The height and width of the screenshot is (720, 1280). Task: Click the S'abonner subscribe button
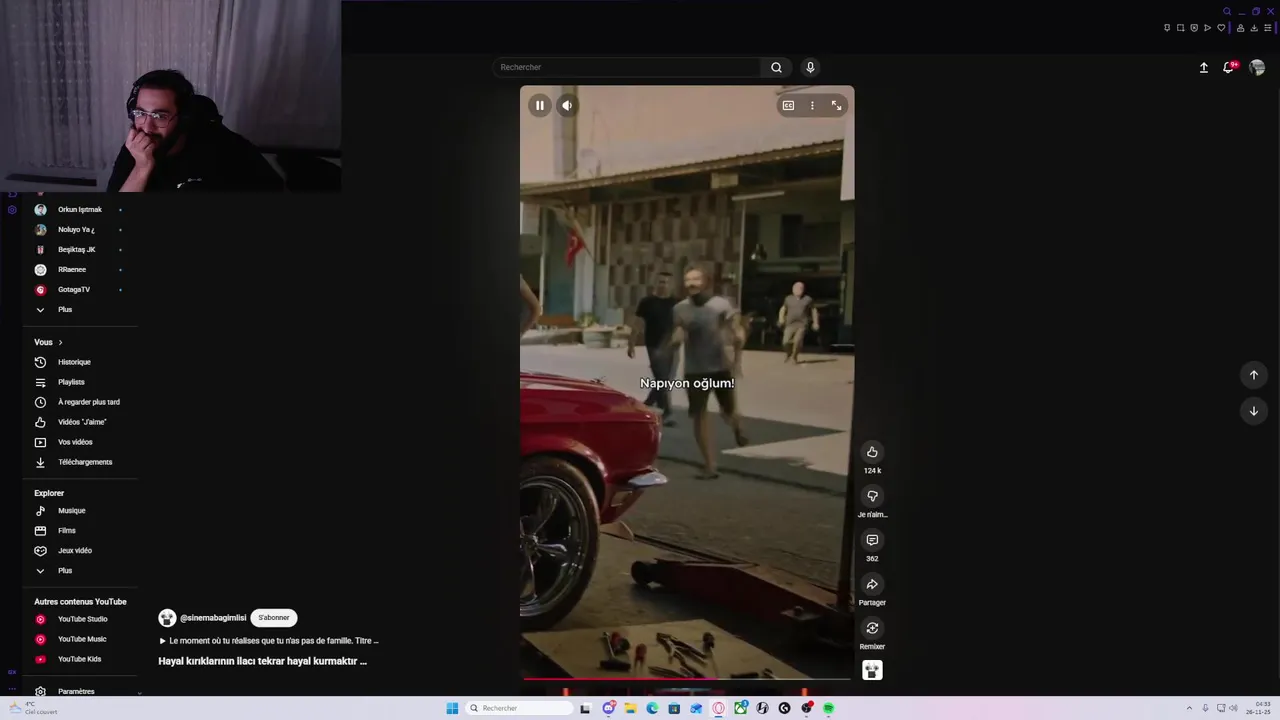[274, 618]
